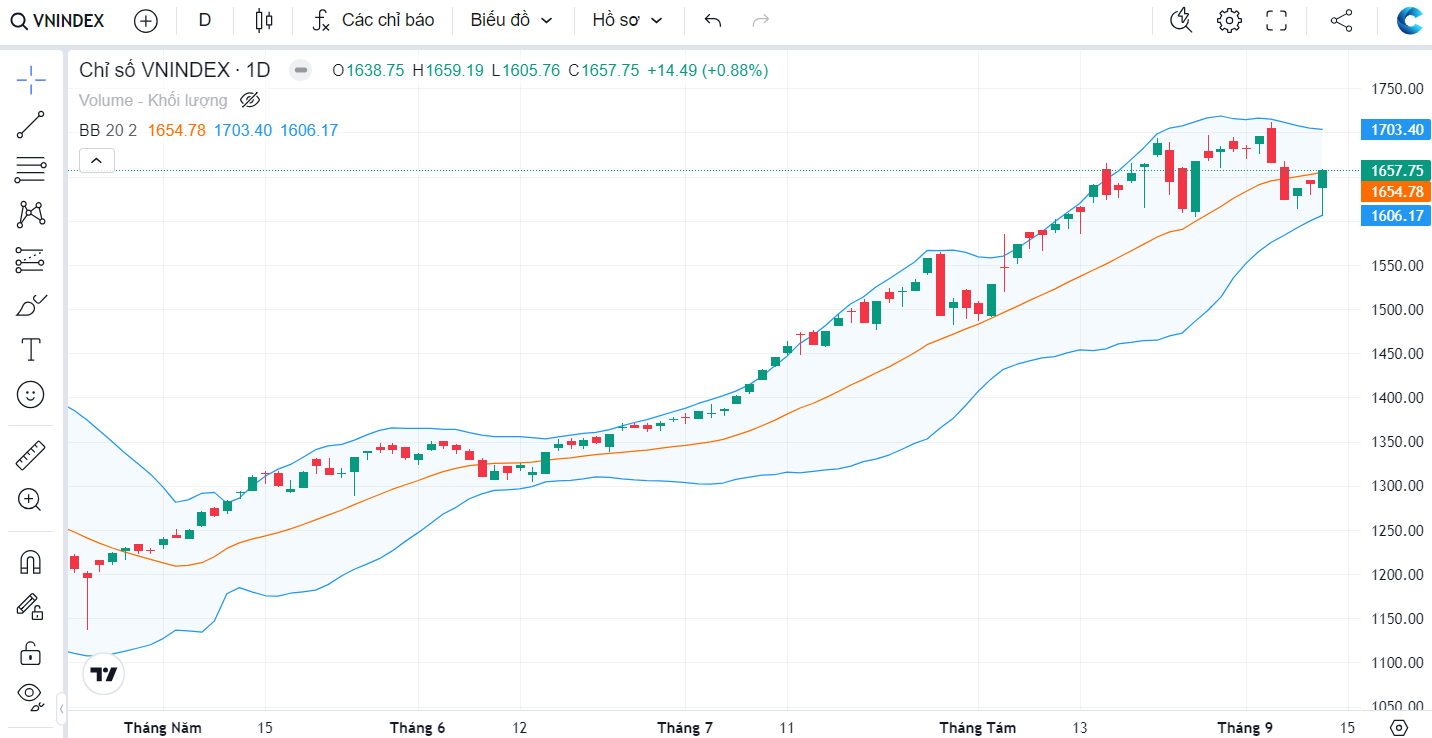1432x738 pixels.
Task: Expand the Hồ sơ dropdown
Action: [x=628, y=20]
